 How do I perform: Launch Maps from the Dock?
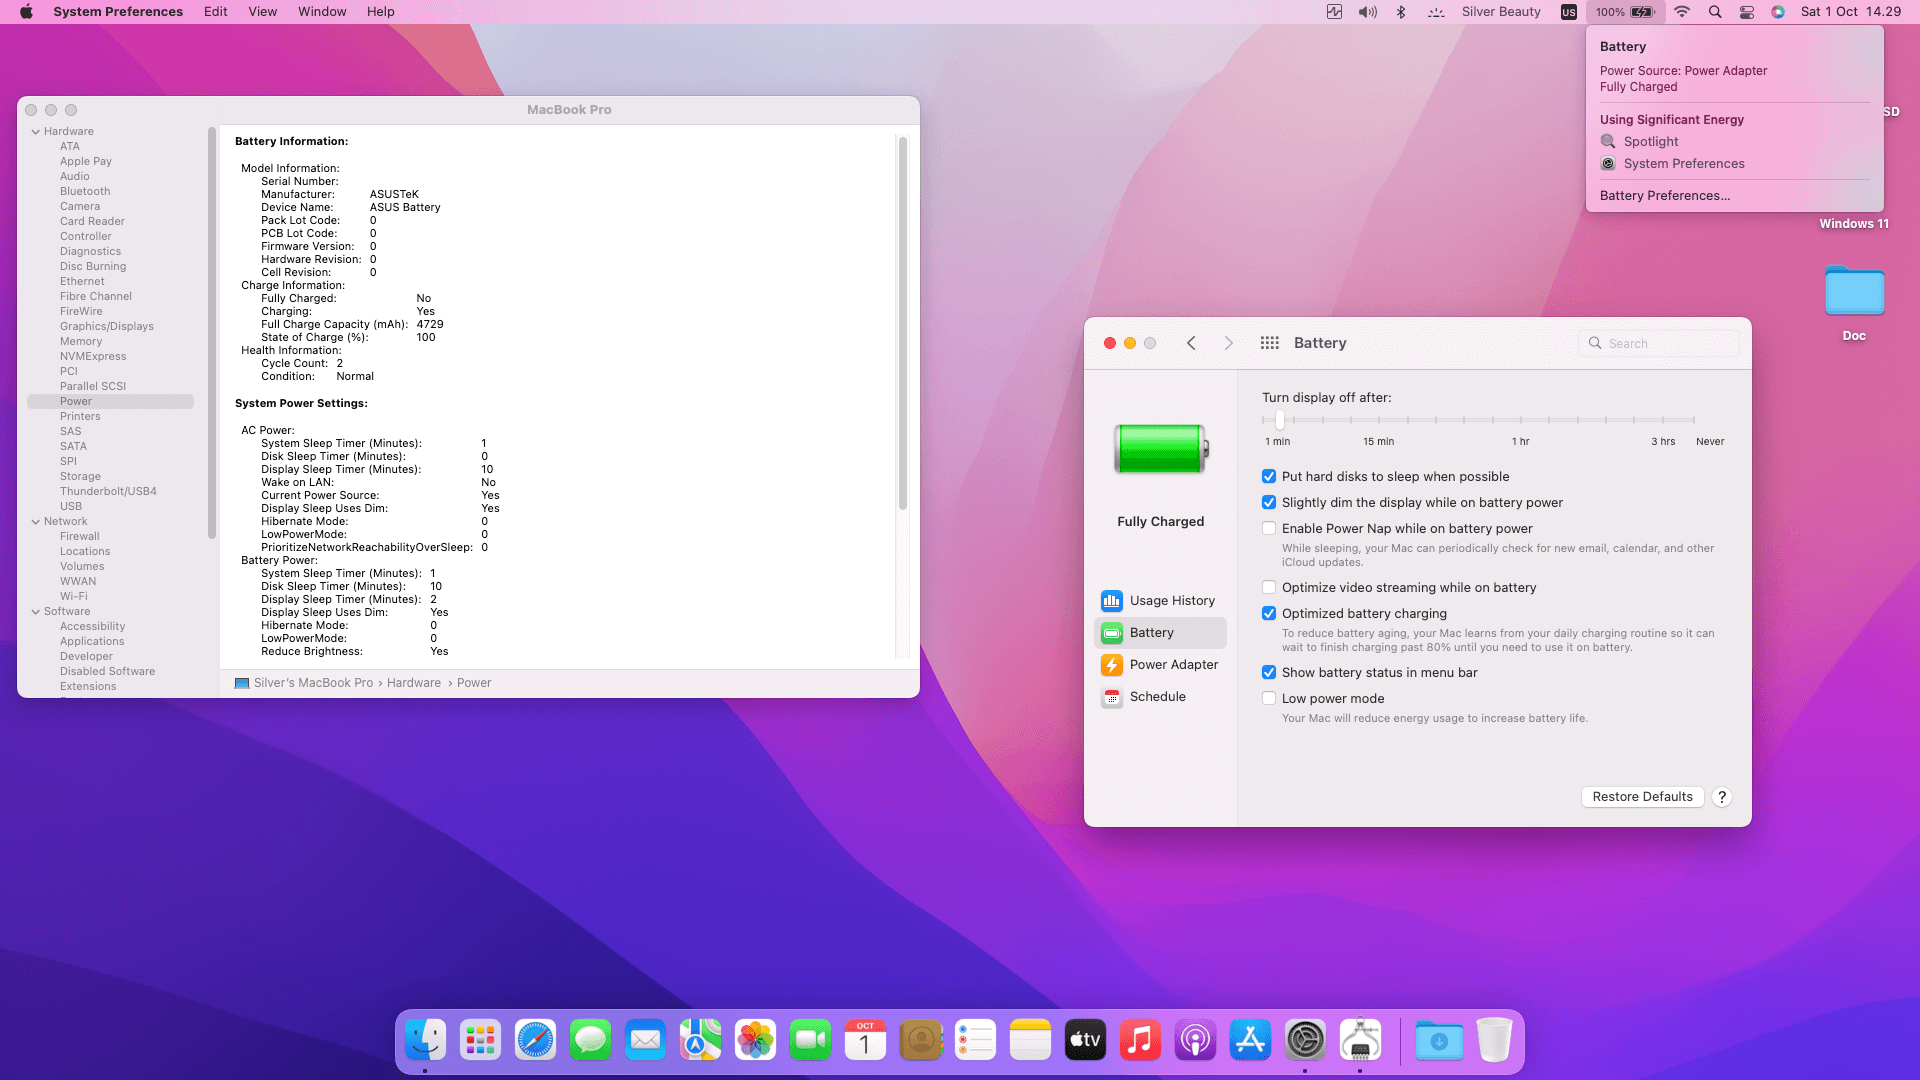[x=701, y=1041]
